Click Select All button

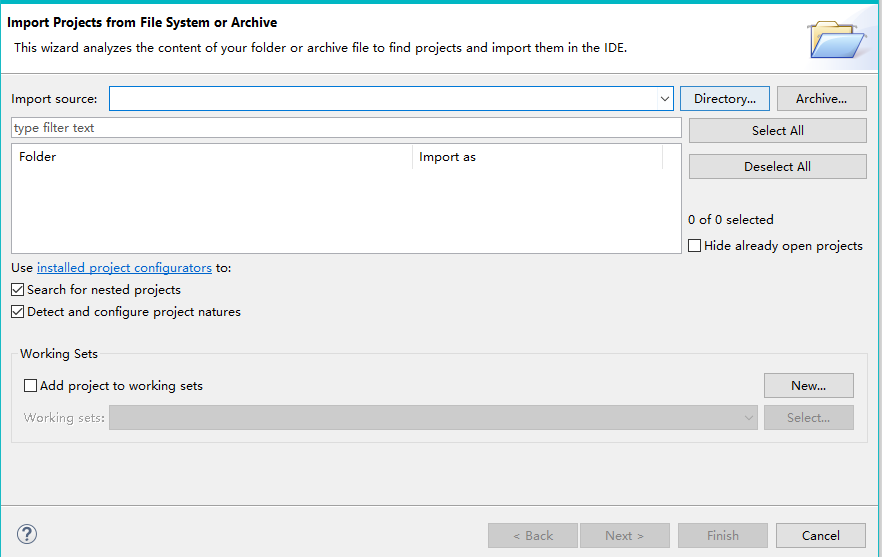coord(777,131)
